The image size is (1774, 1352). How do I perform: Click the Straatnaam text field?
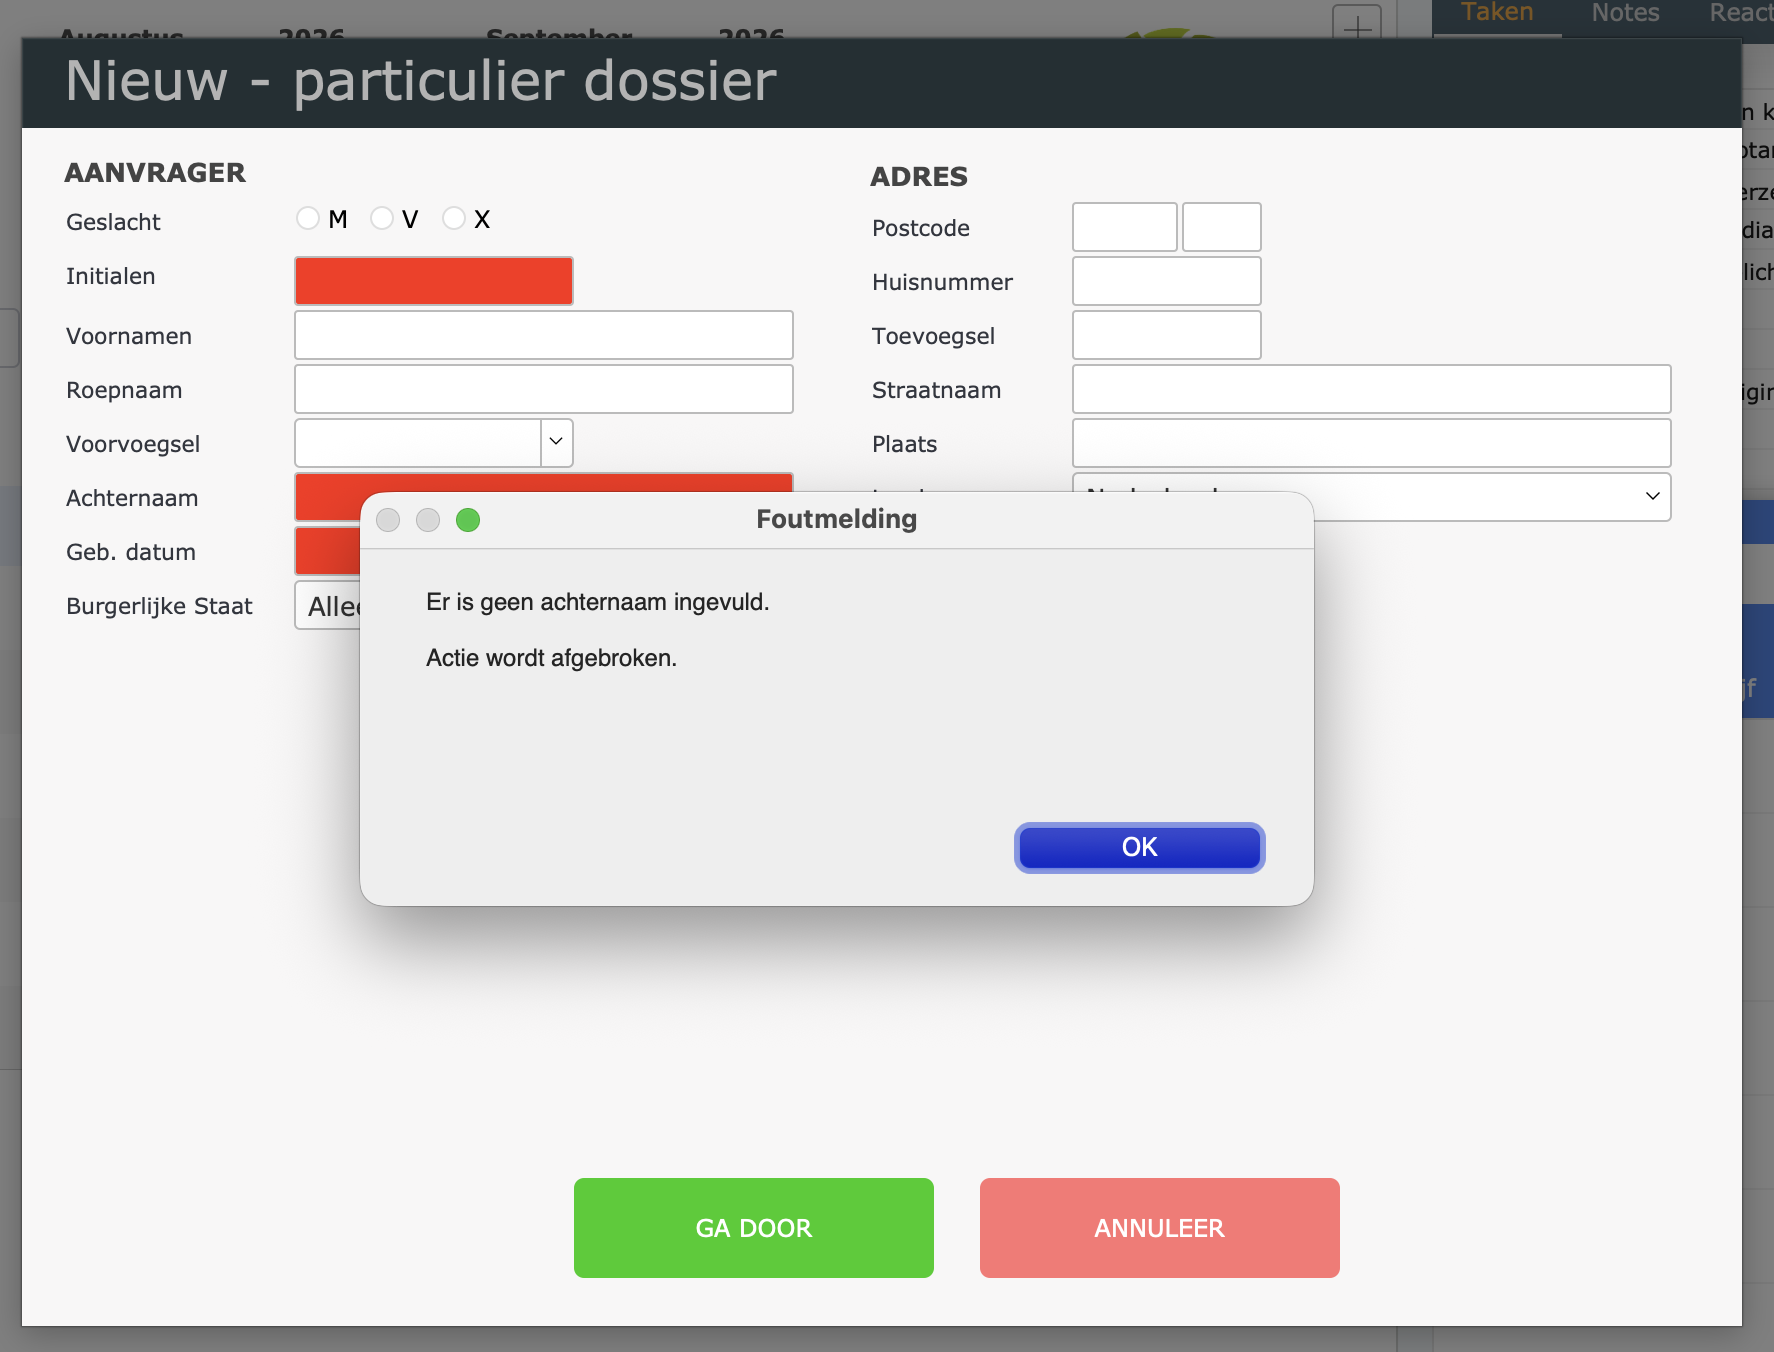[1372, 389]
